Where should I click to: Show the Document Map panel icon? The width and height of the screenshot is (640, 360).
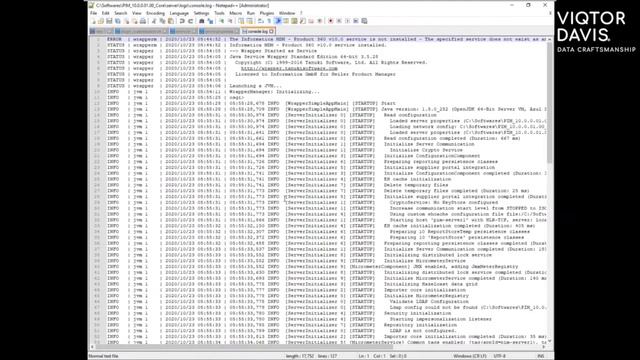[x=294, y=21]
